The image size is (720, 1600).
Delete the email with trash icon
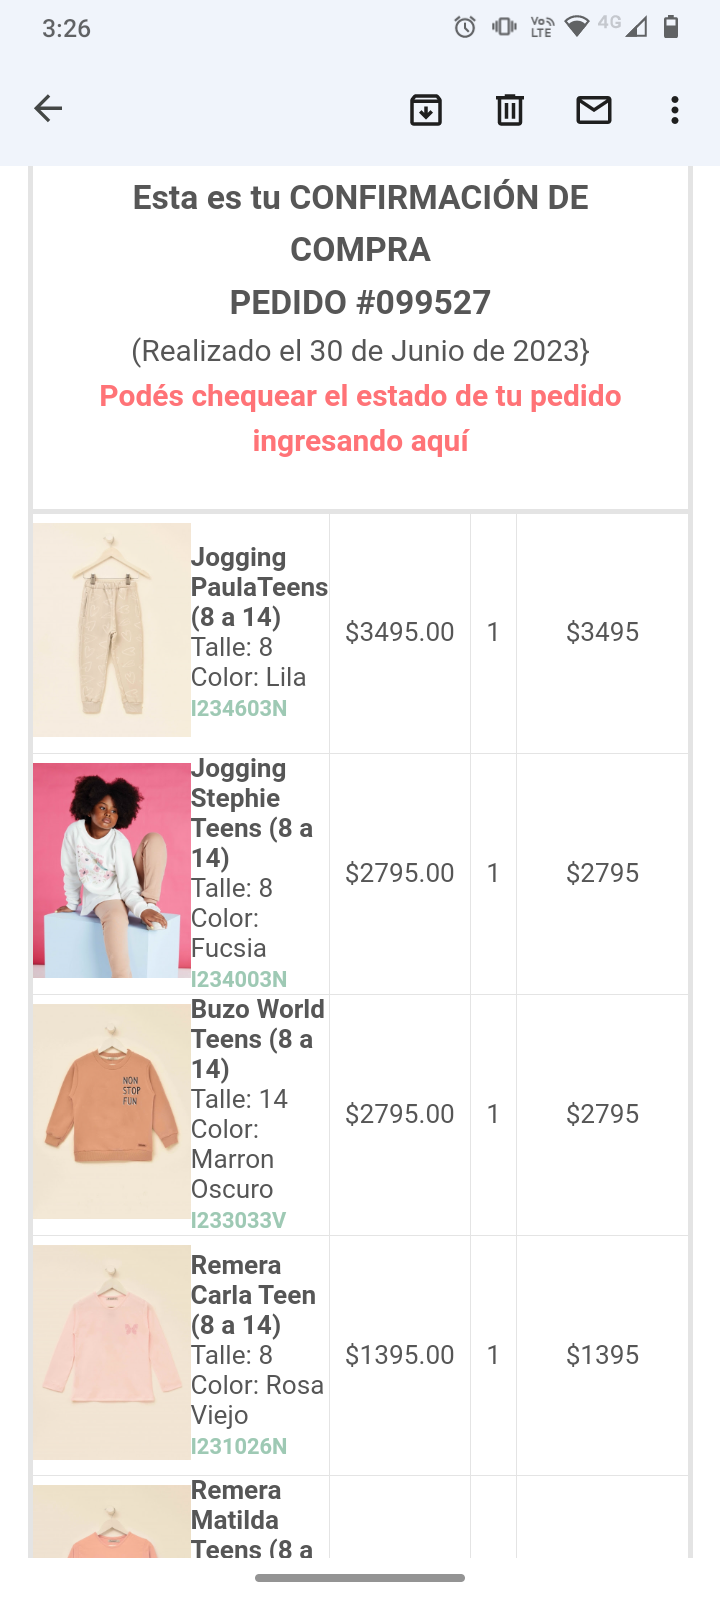pos(510,110)
